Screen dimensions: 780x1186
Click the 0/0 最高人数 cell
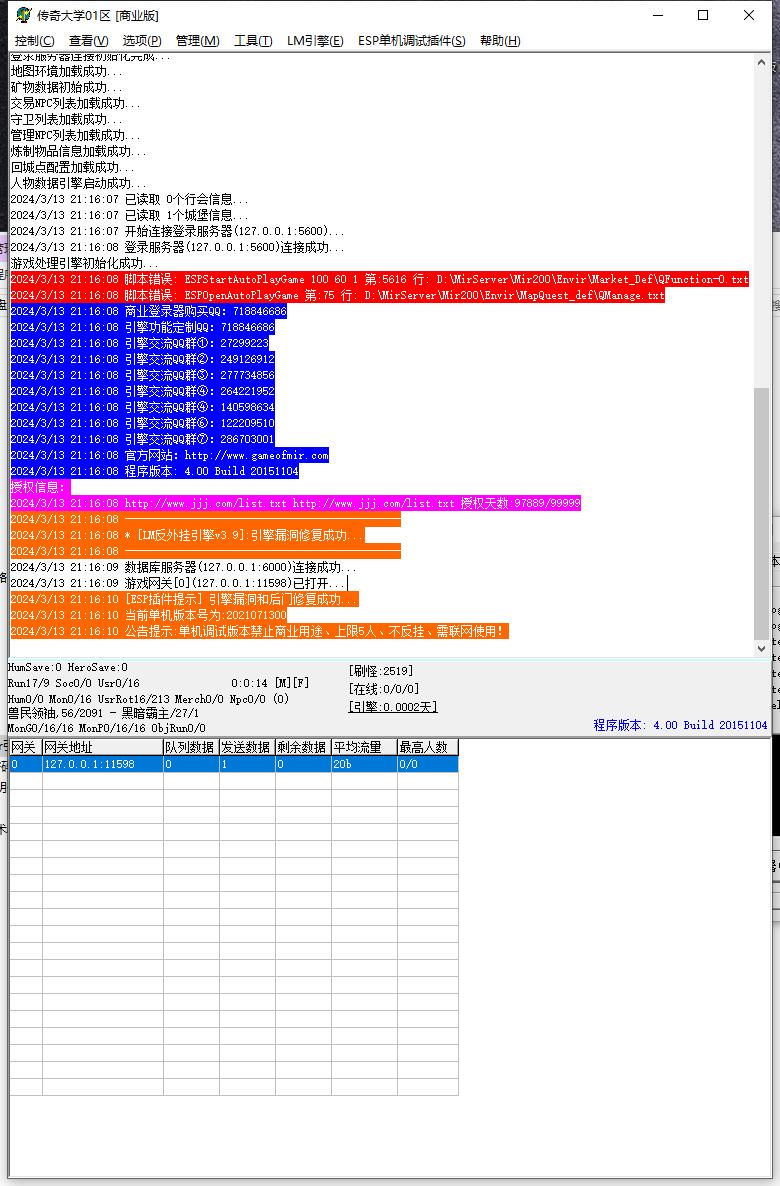(427, 764)
